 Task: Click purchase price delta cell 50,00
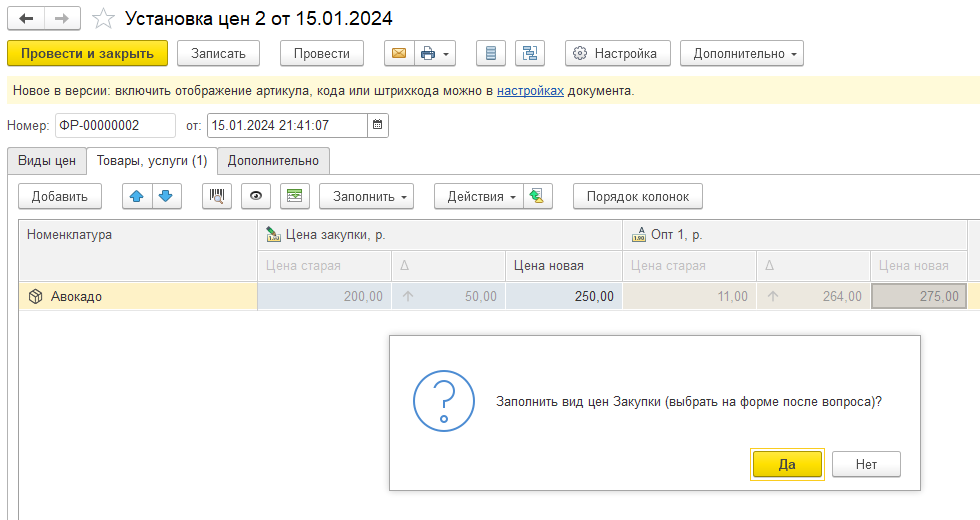pos(448,296)
